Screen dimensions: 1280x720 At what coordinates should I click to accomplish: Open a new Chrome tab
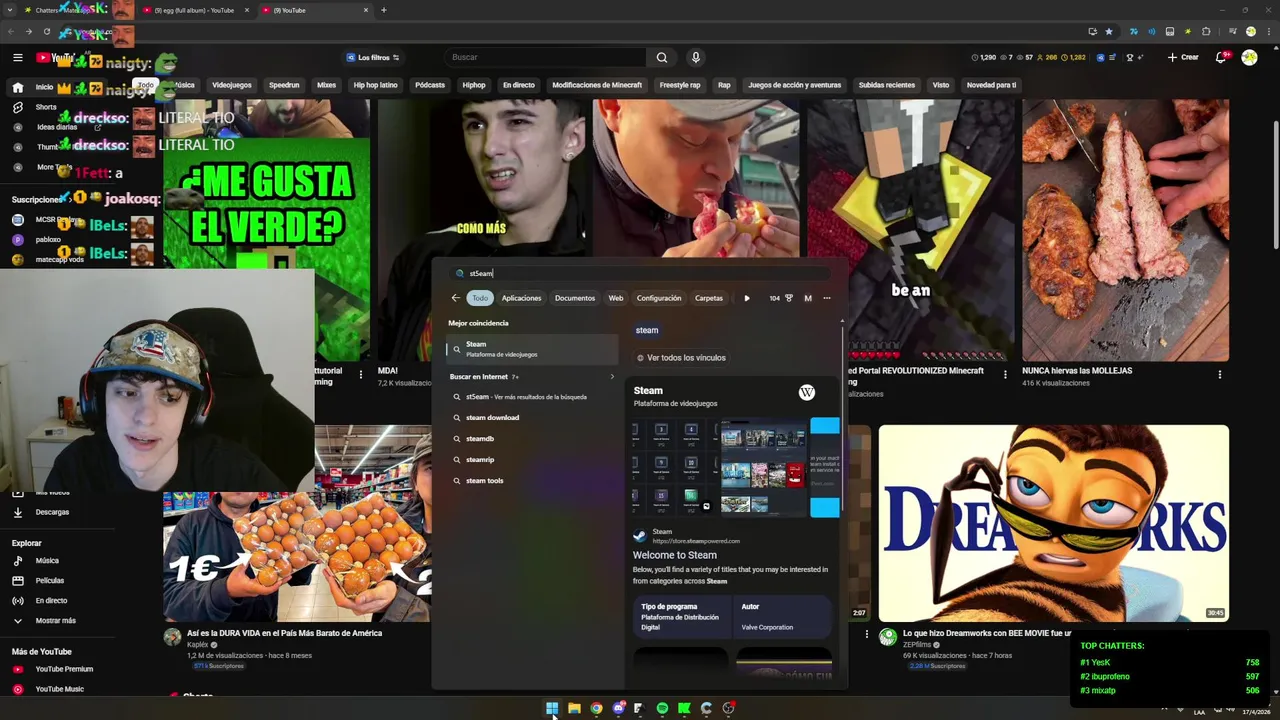coord(383,10)
